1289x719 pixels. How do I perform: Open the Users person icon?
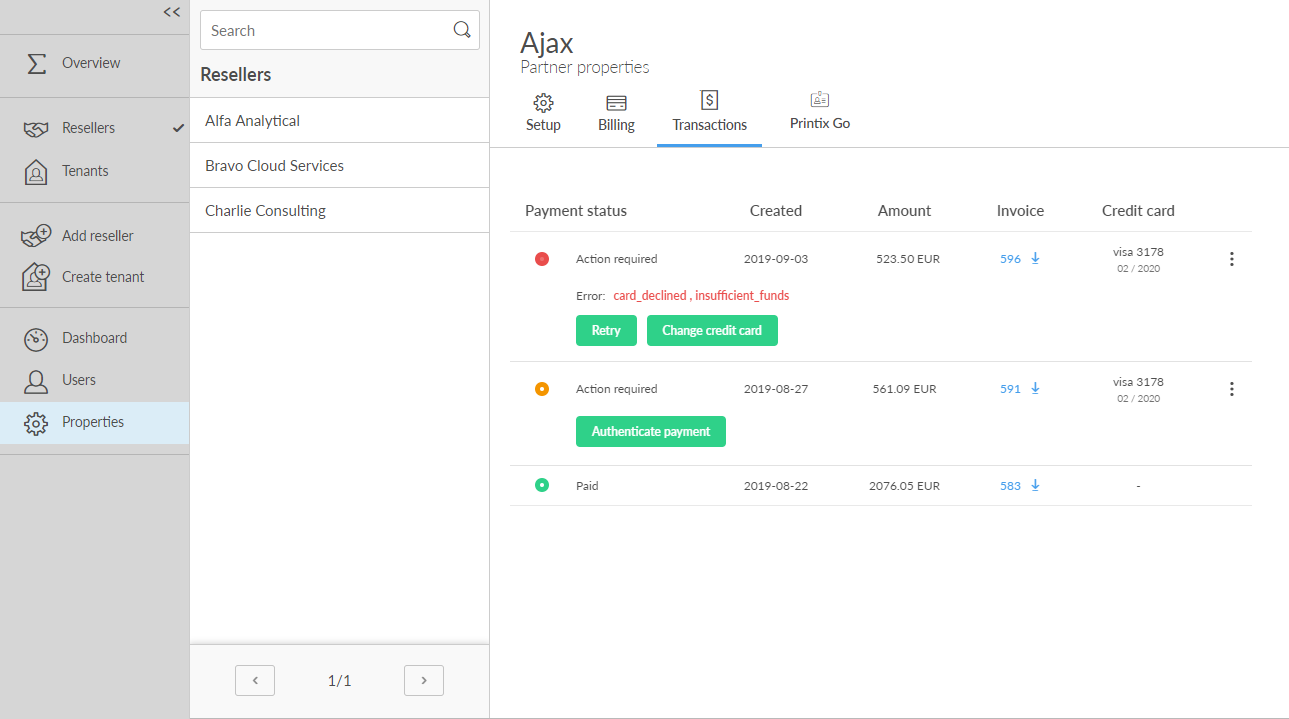(36, 381)
